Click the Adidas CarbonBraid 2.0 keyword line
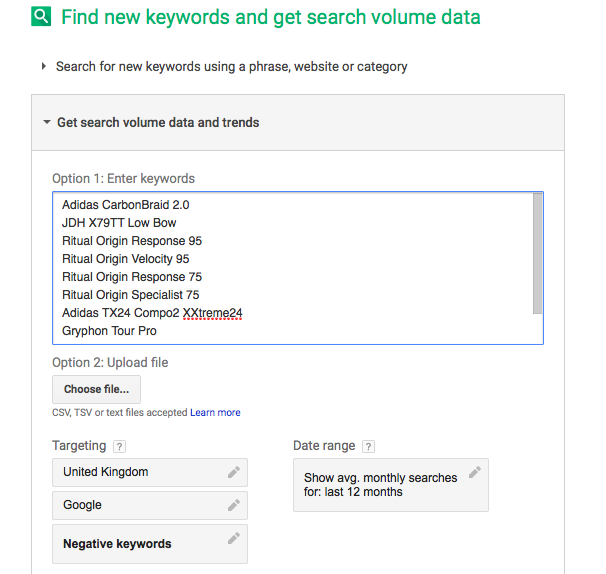 pyautogui.click(x=126, y=205)
